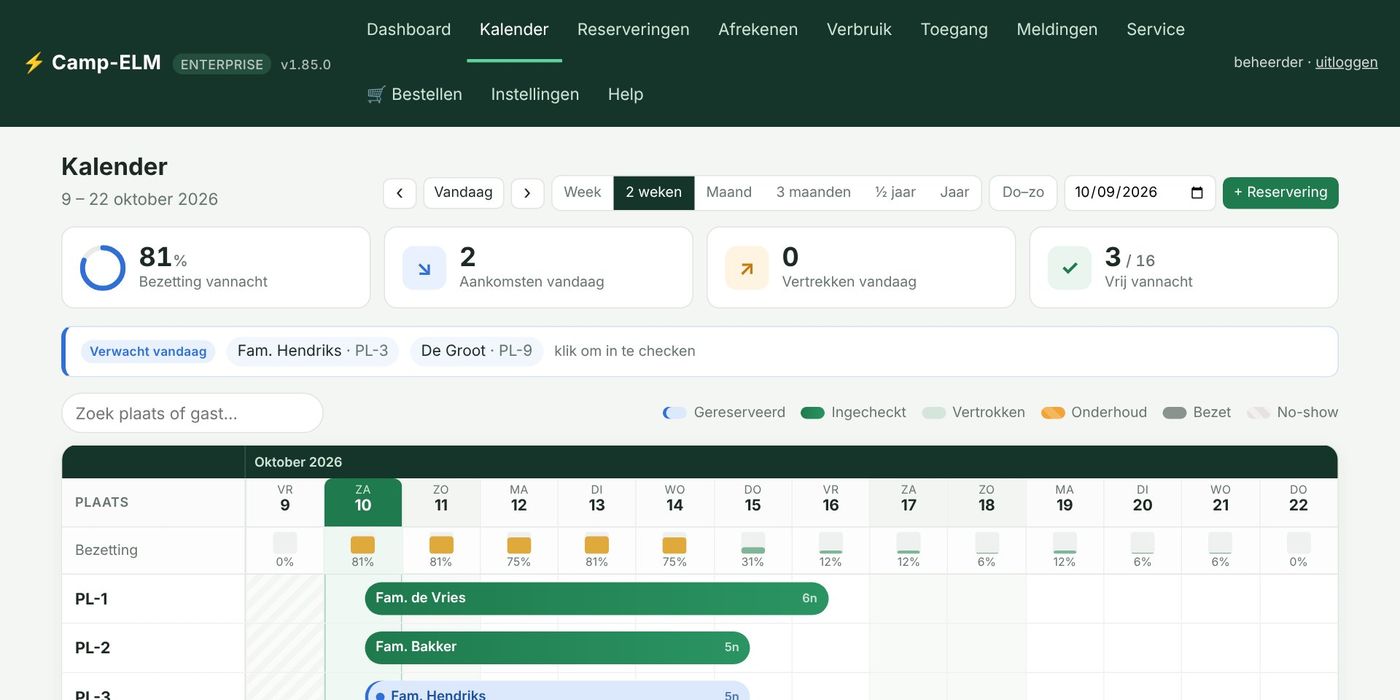Click the Vertrokken legend swatch
The height and width of the screenshot is (700, 1400).
[x=934, y=413]
